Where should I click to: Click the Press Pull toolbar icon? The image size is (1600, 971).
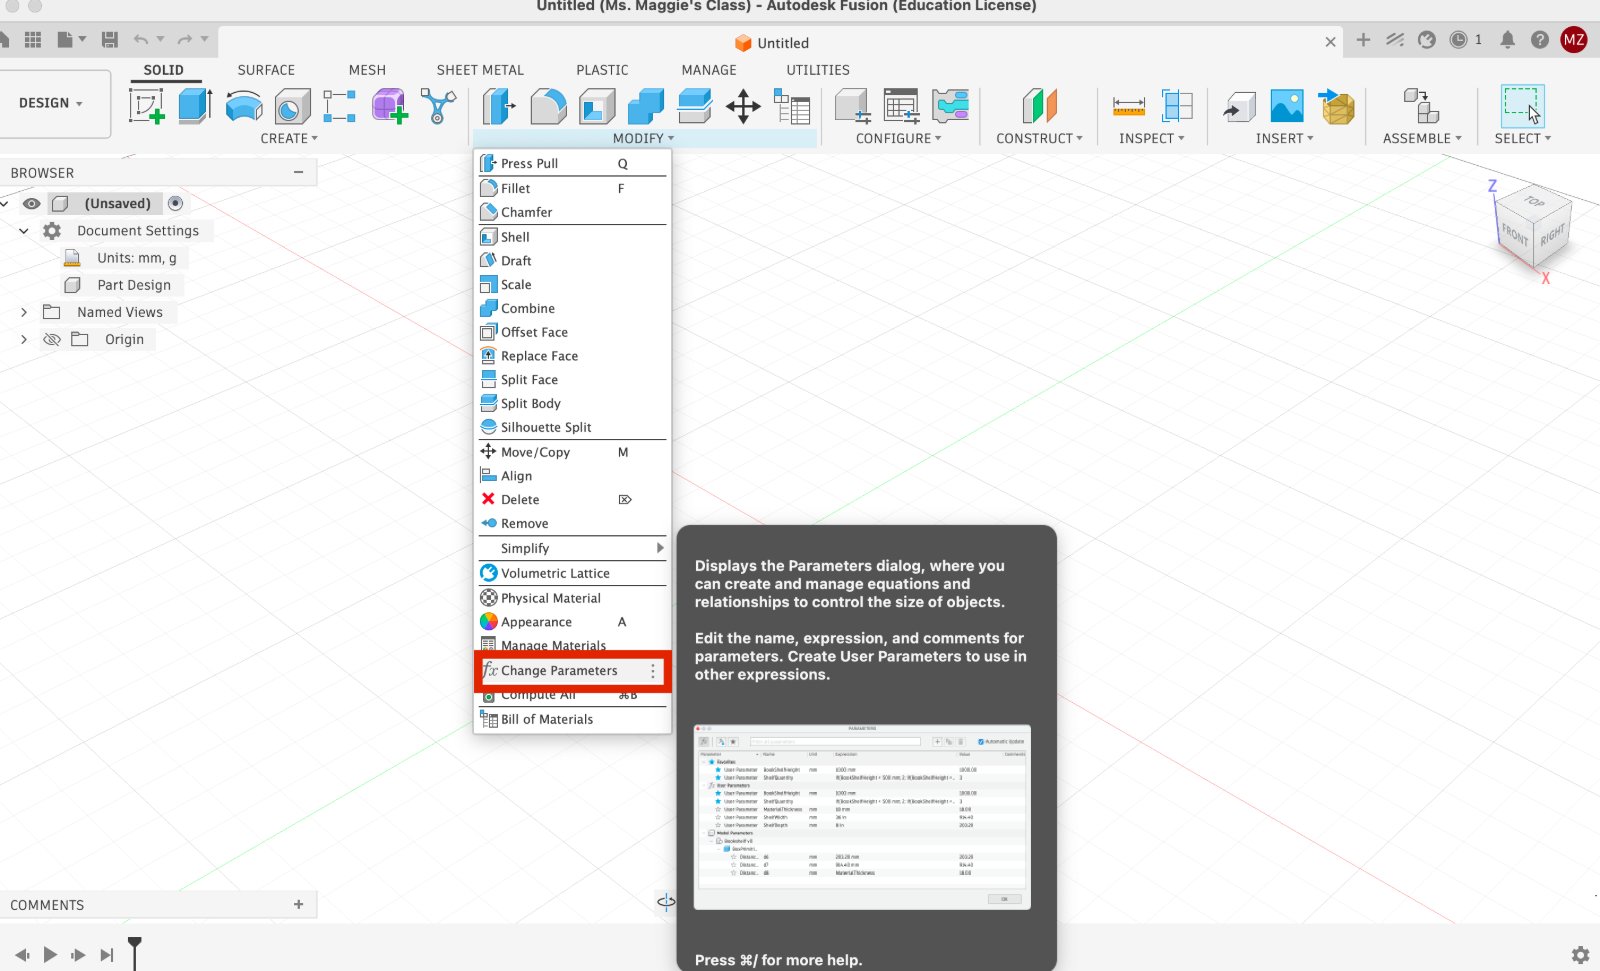tap(499, 106)
